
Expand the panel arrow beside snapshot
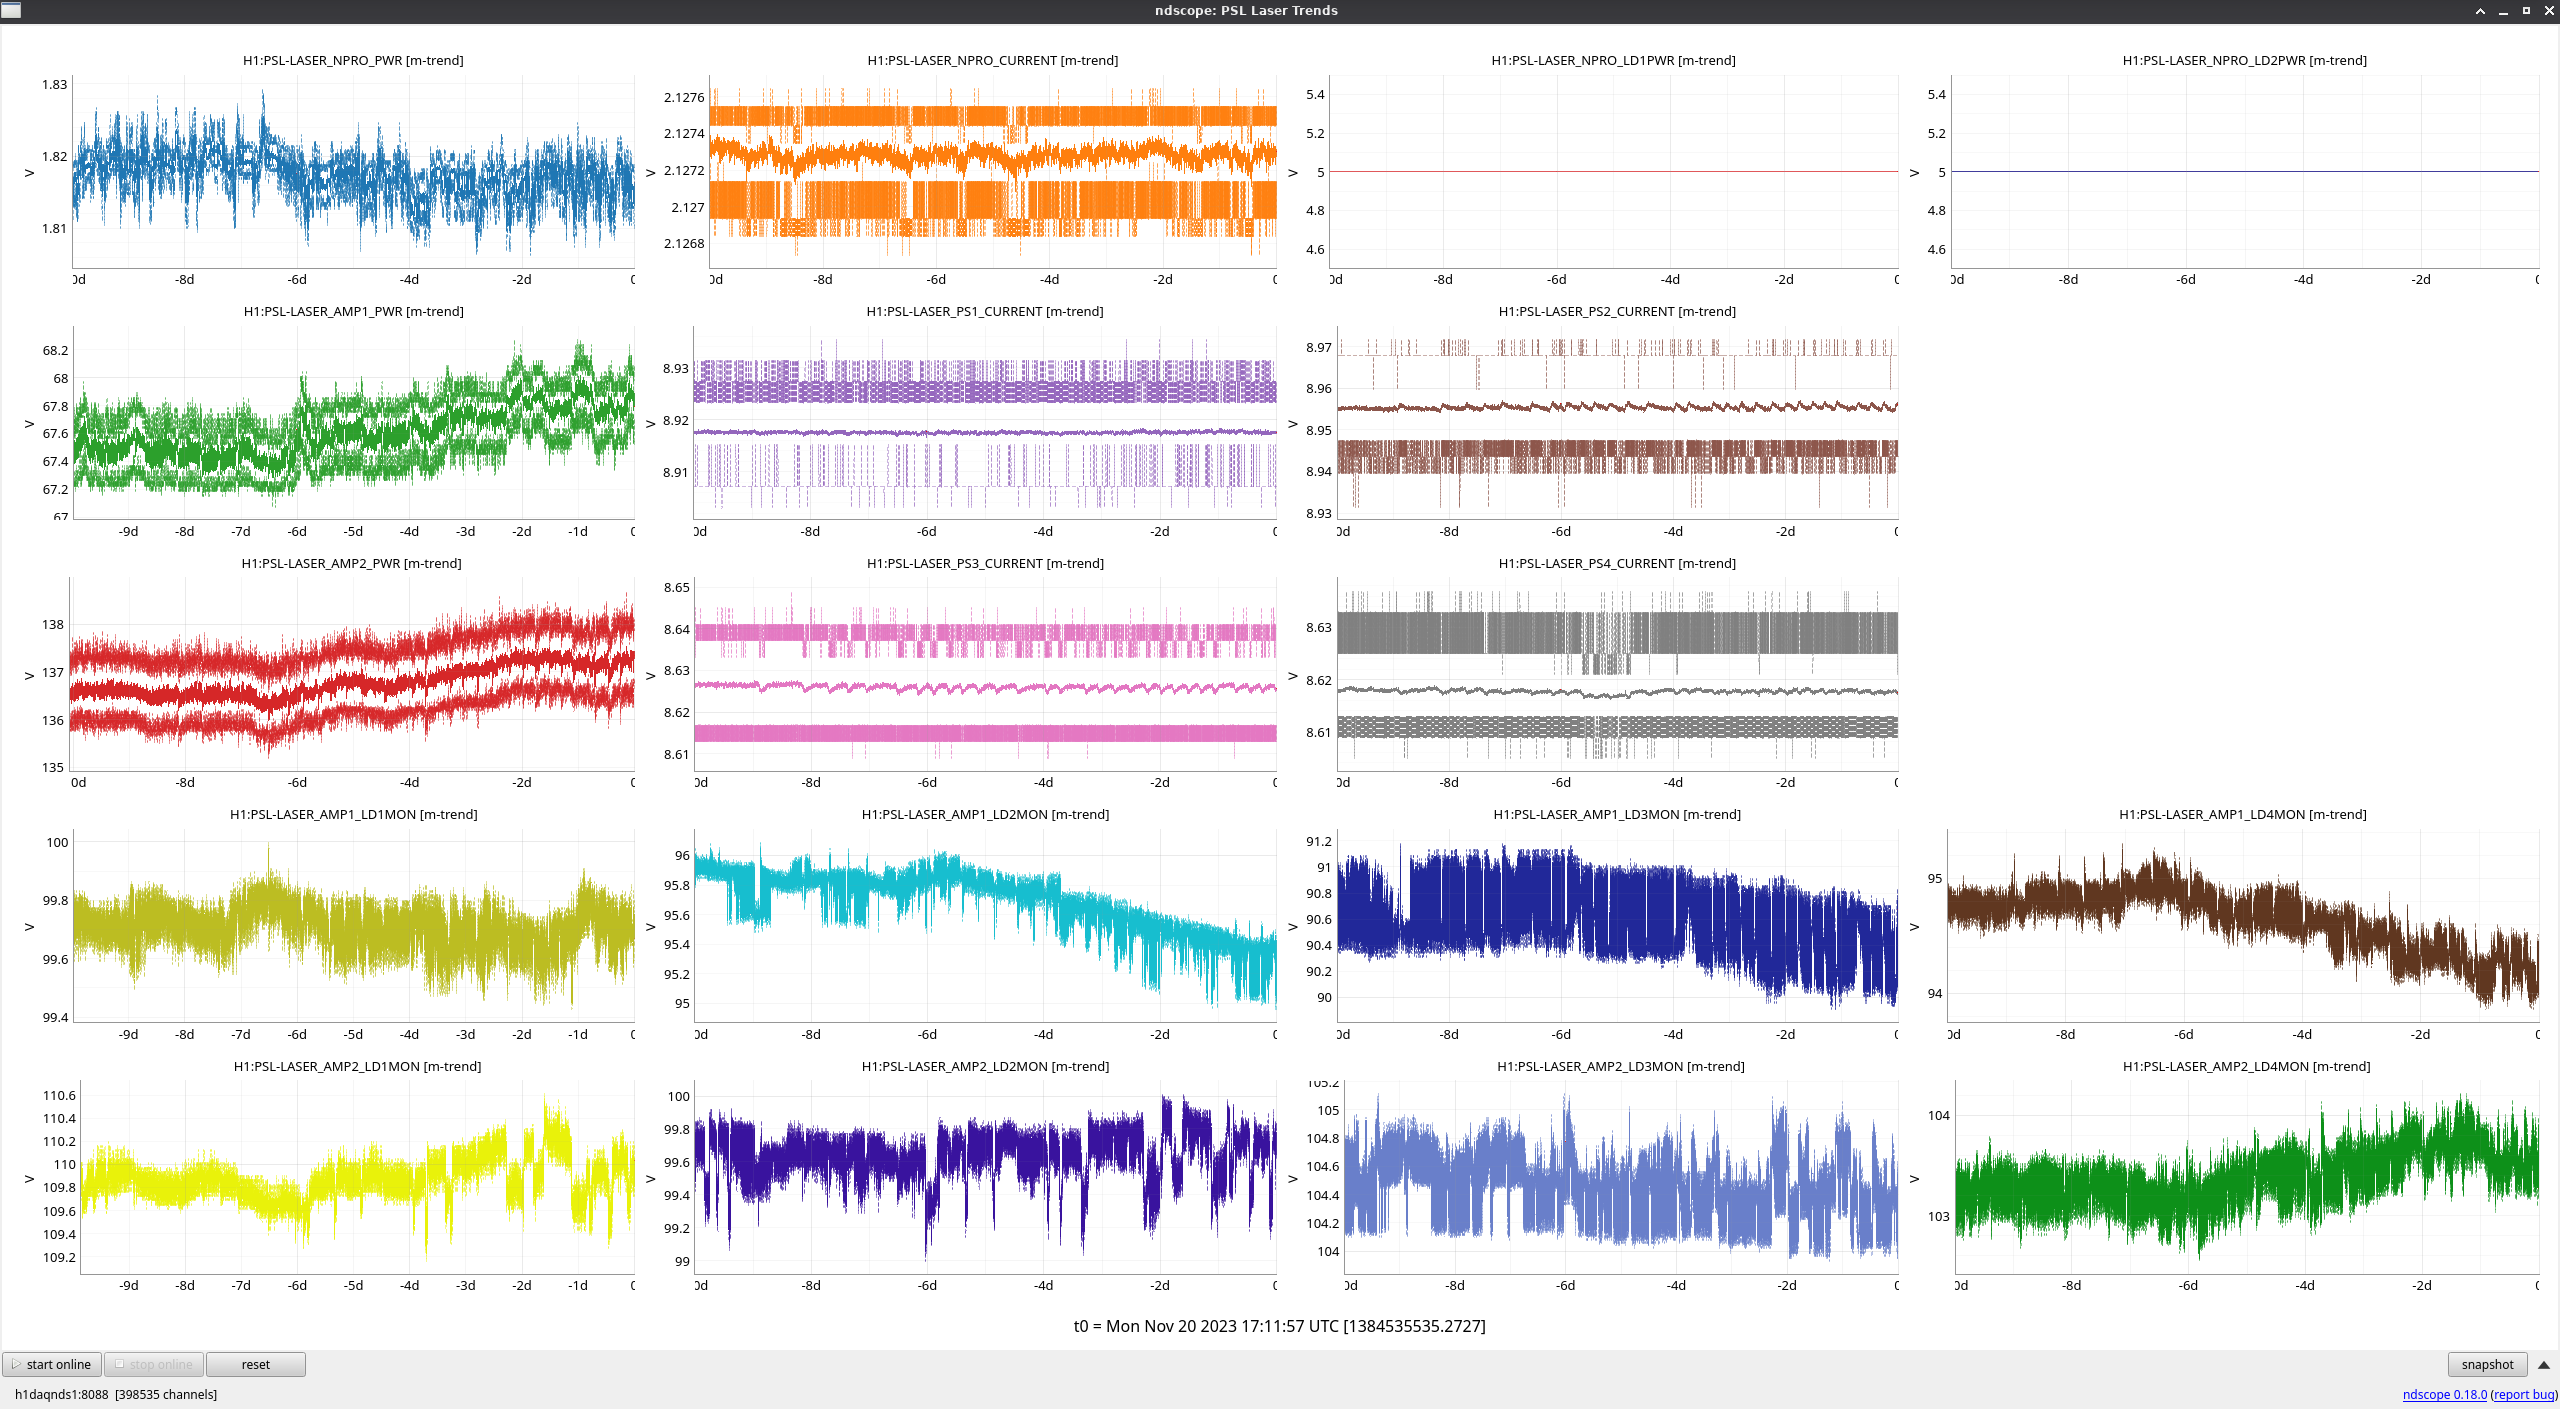point(2544,1364)
